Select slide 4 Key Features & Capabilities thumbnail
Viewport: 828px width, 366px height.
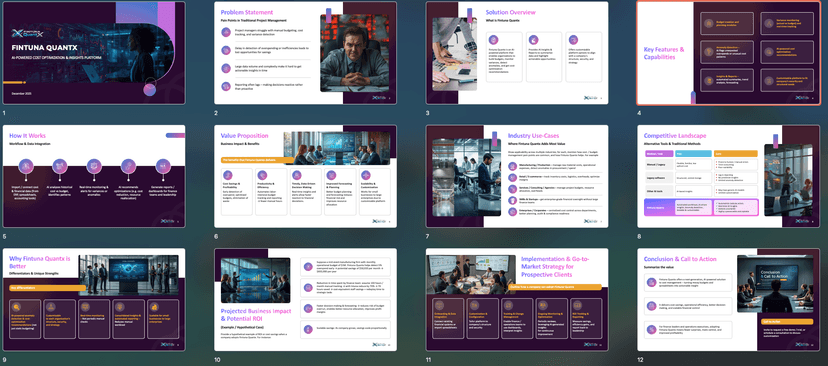tap(729, 53)
